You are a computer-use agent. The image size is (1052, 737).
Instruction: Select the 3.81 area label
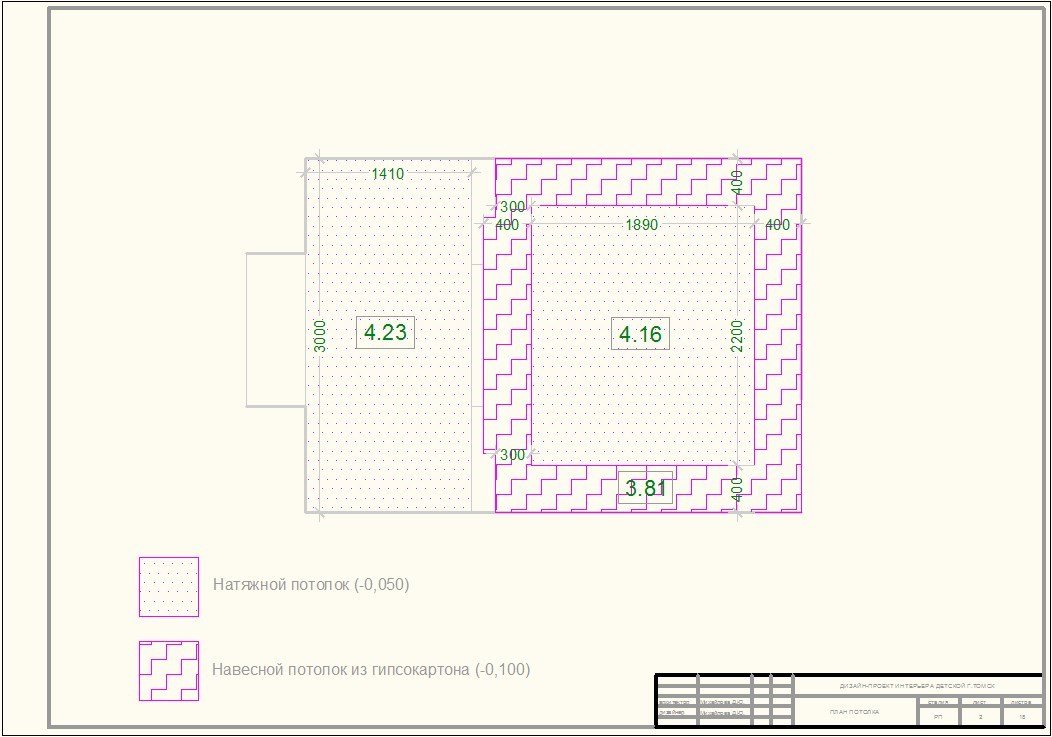(x=646, y=489)
